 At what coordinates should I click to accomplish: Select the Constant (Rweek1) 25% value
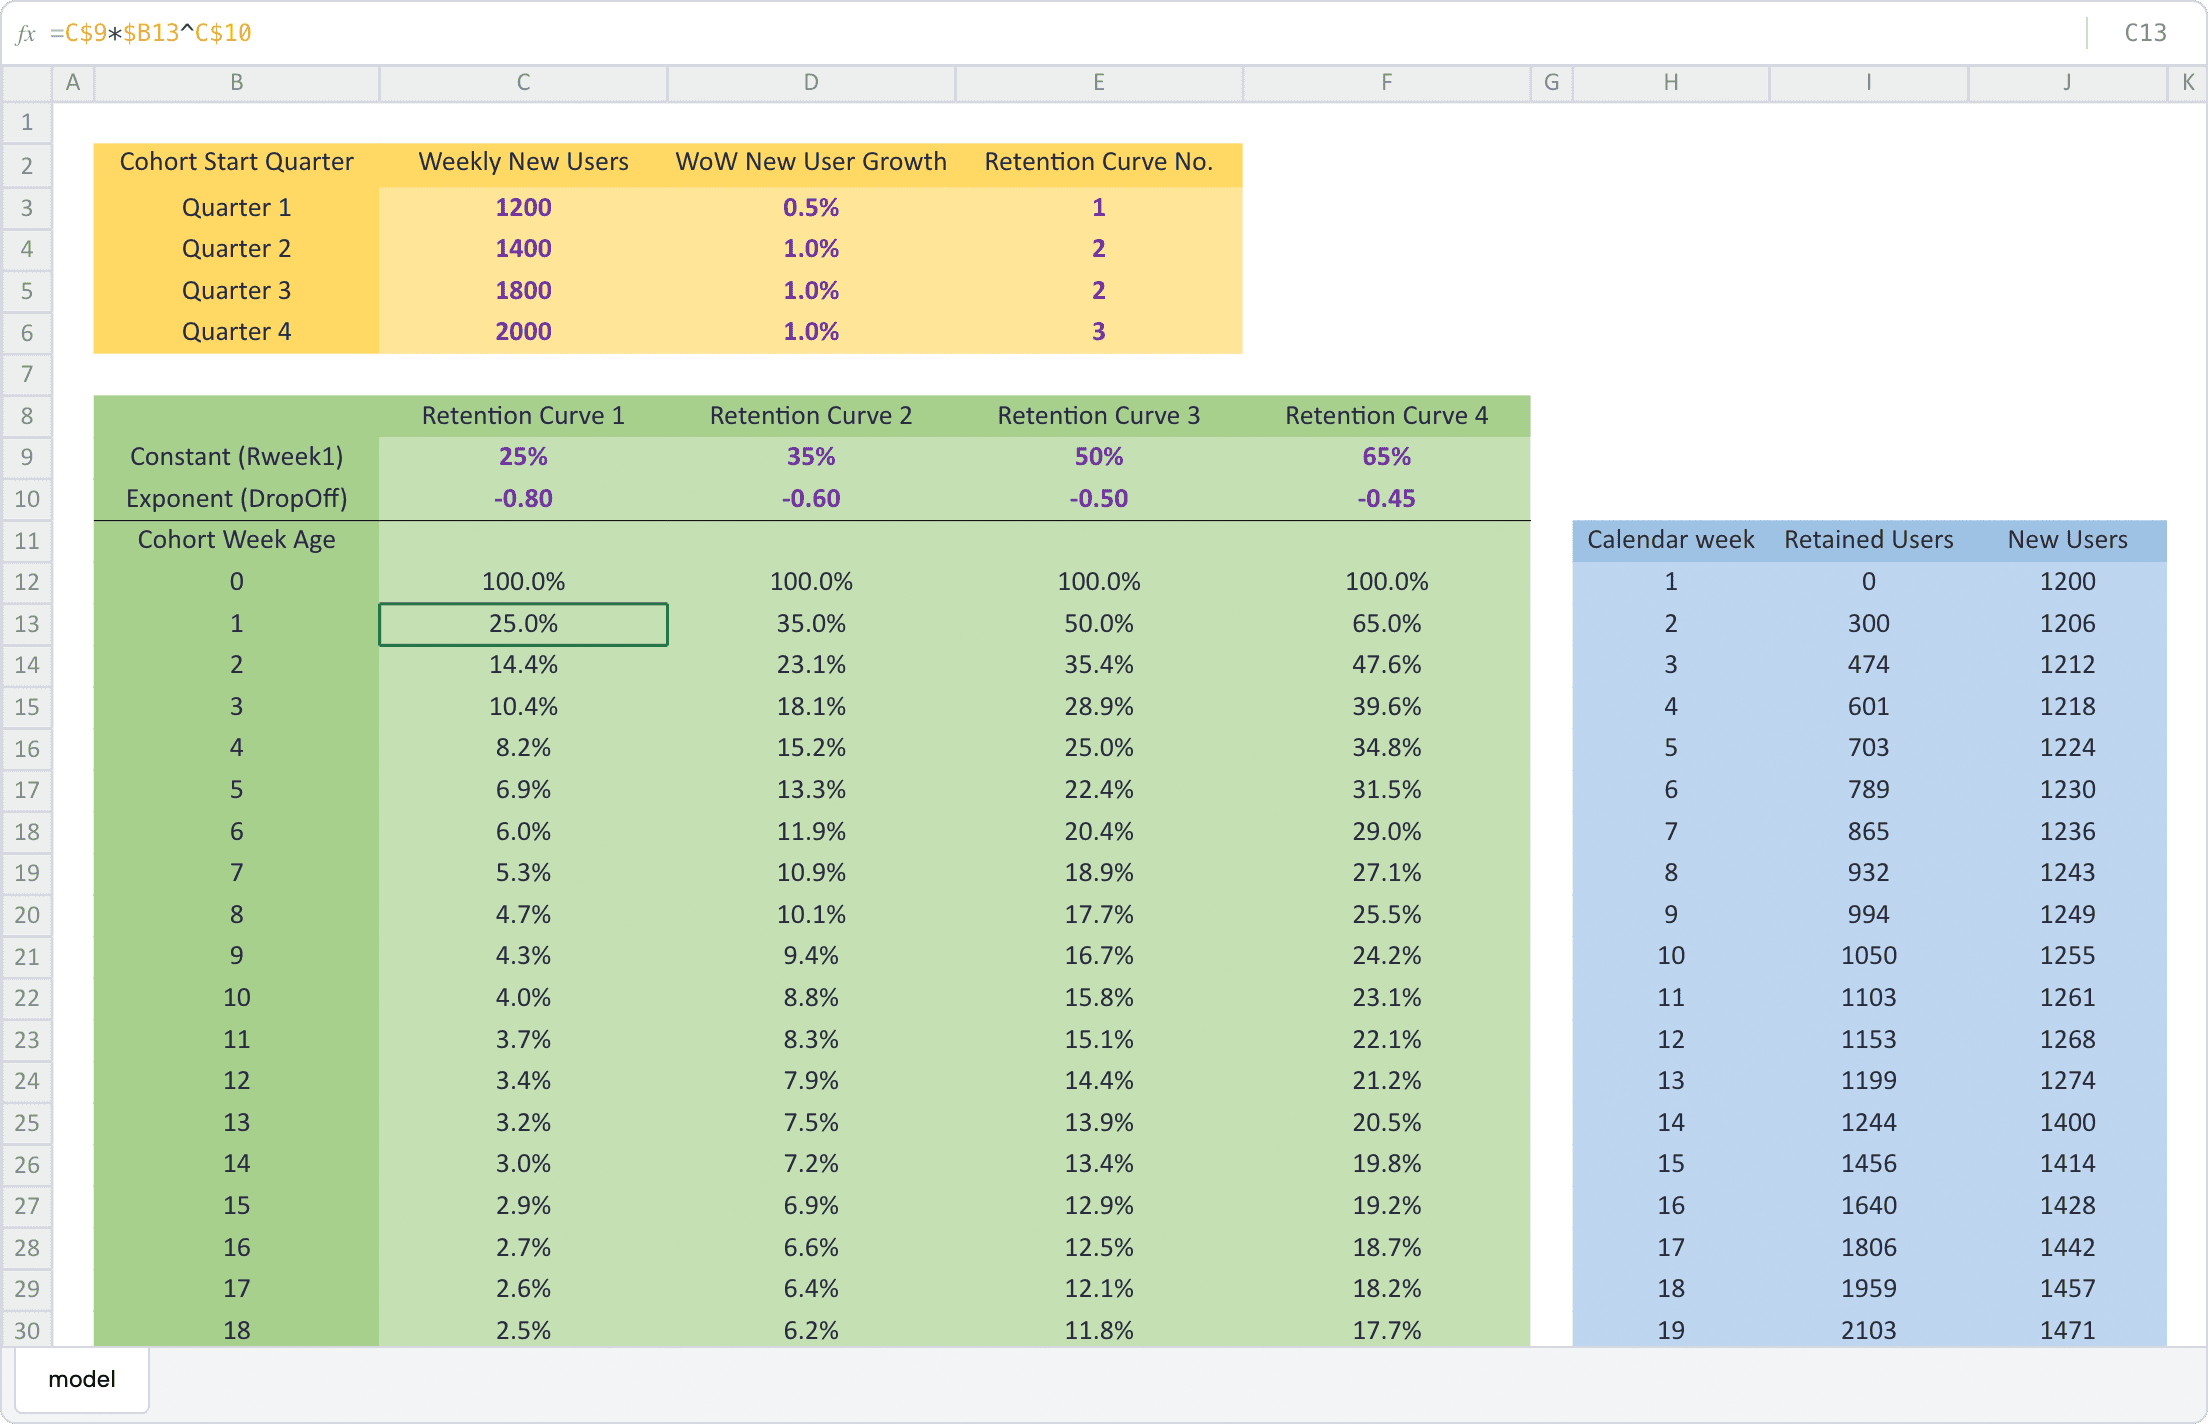click(x=523, y=456)
